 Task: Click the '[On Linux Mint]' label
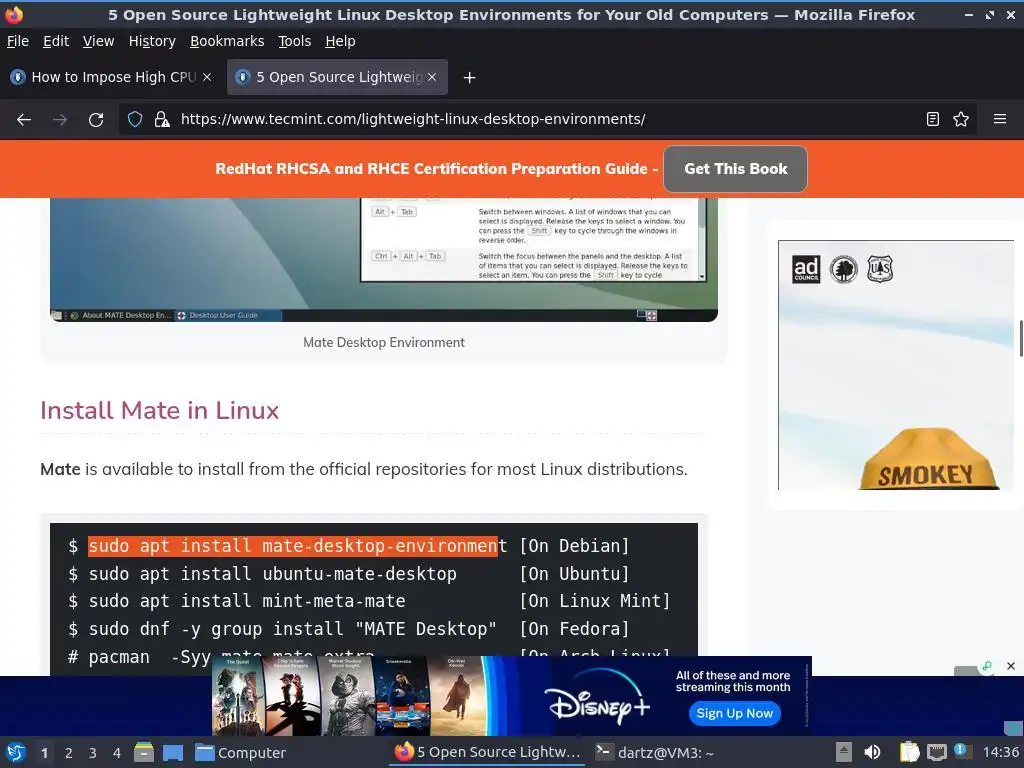point(595,601)
